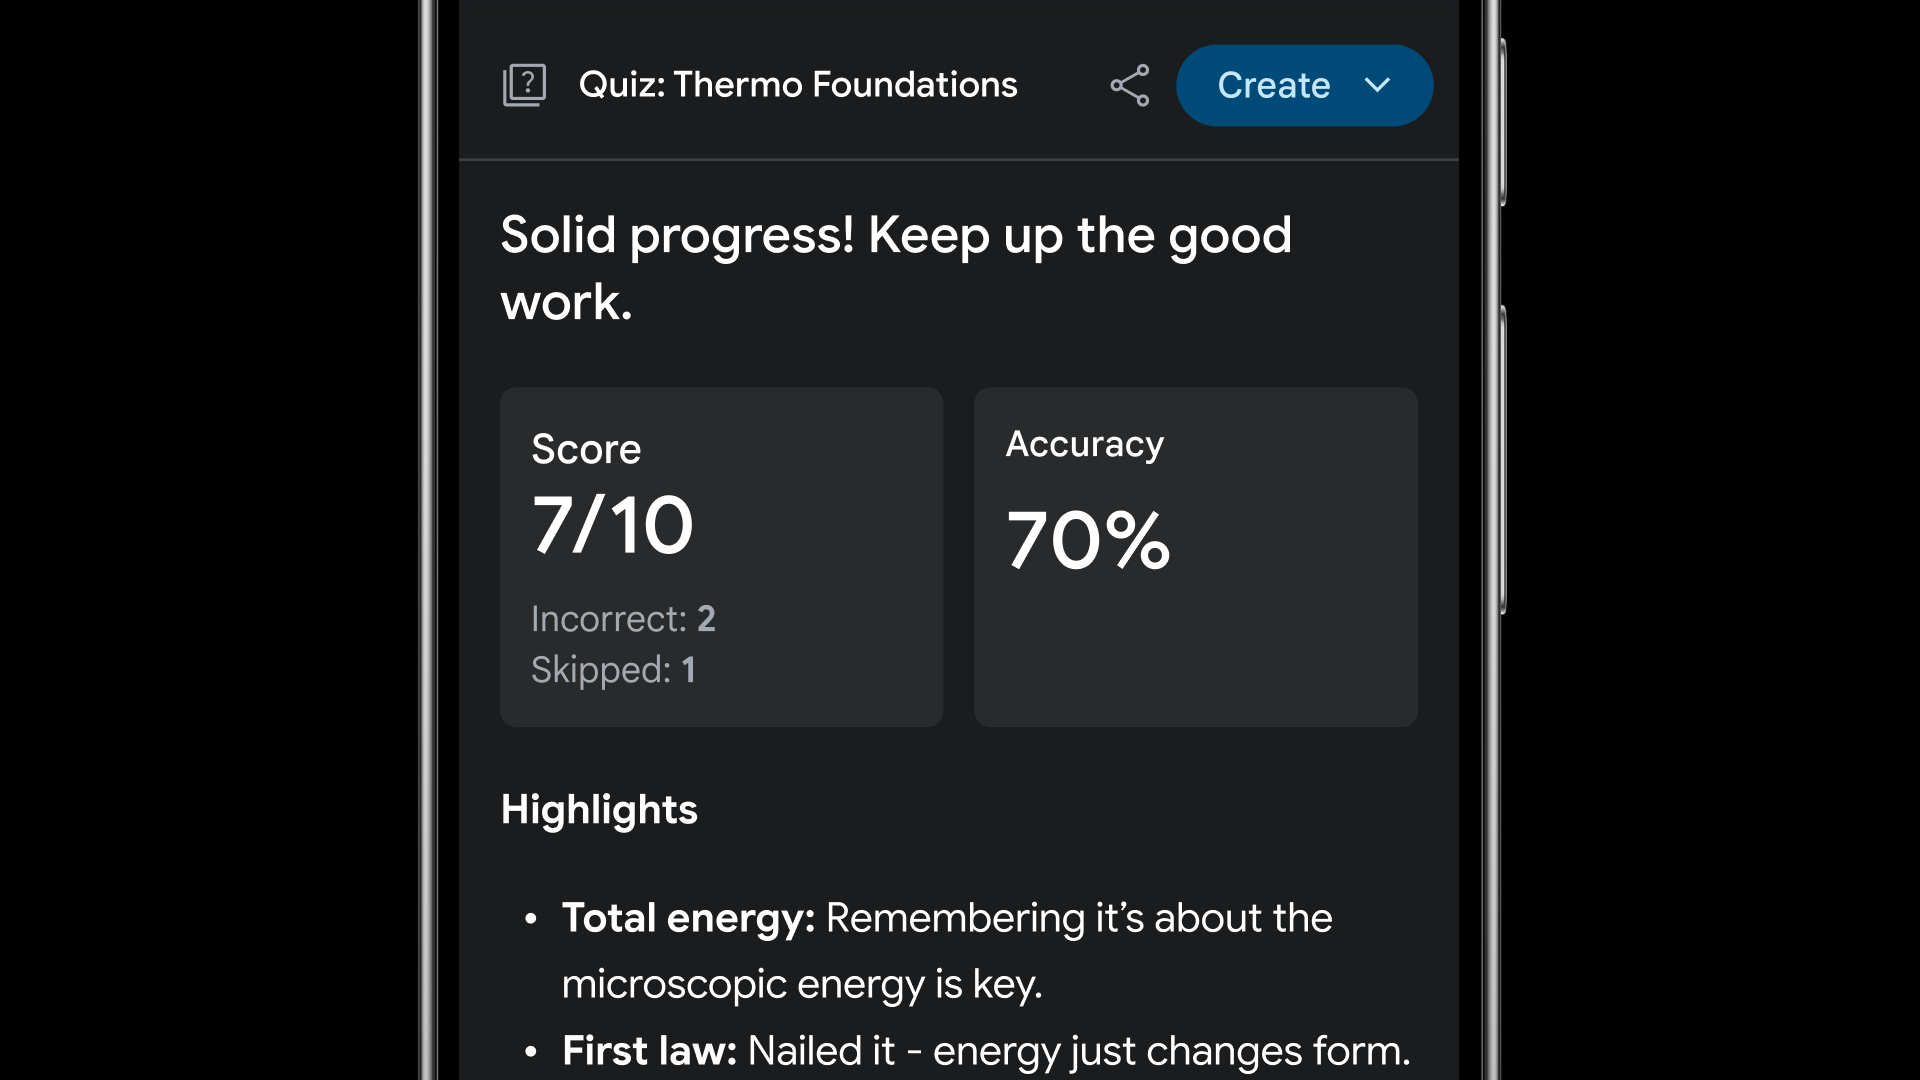Click the 70% accuracy value
The height and width of the screenshot is (1080, 1920).
click(x=1088, y=540)
